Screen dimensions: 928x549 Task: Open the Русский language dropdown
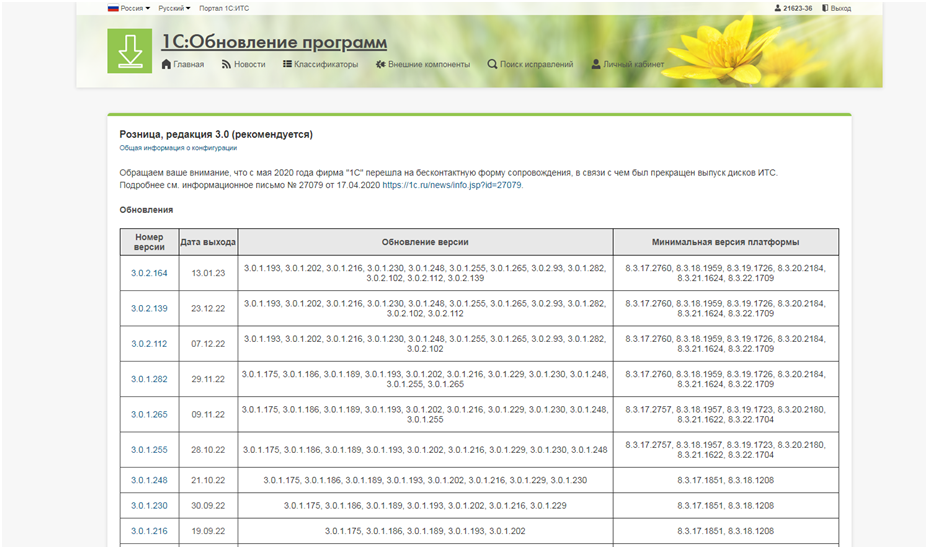pos(174,8)
